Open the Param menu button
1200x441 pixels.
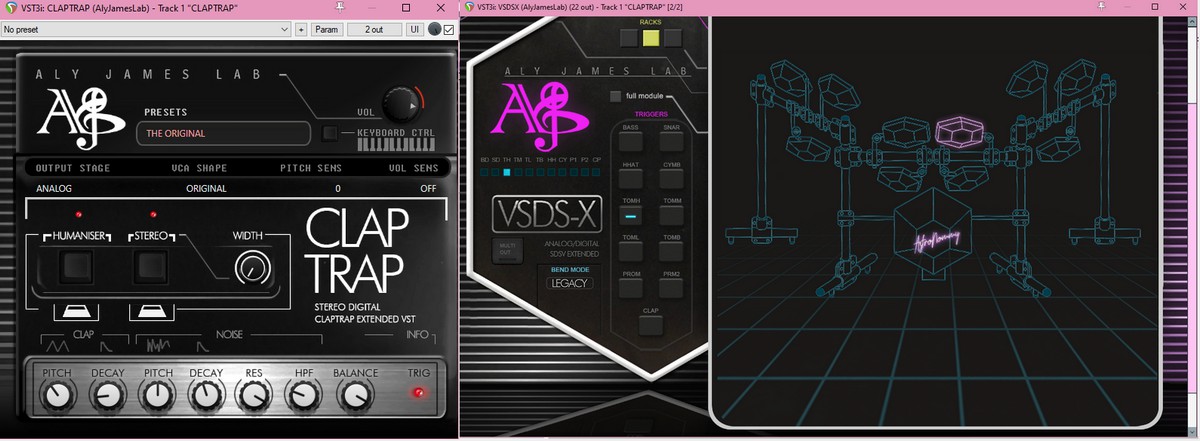tap(327, 30)
